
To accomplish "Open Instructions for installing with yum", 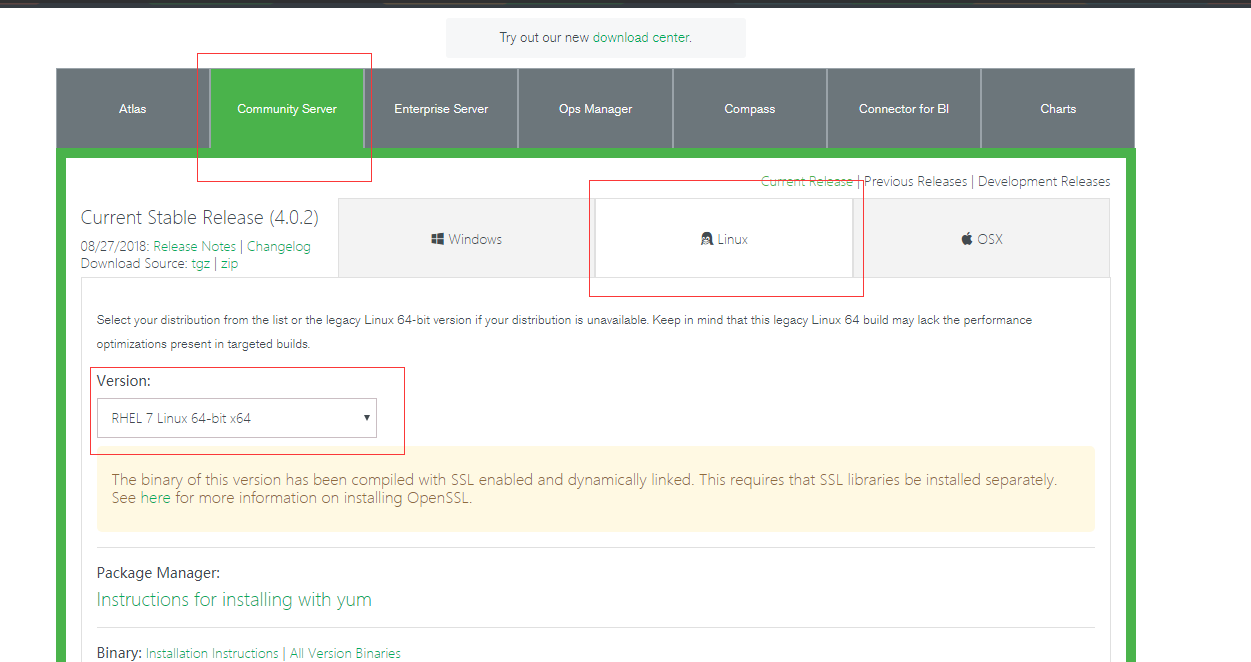I will 234,599.
